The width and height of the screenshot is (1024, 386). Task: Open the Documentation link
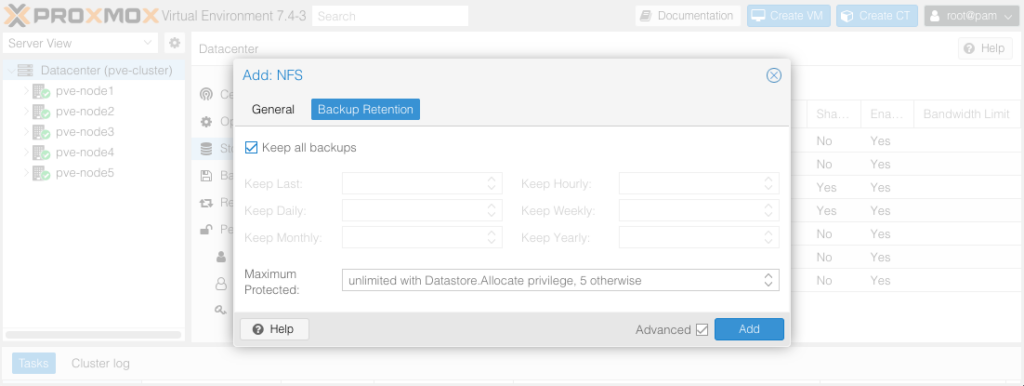688,16
